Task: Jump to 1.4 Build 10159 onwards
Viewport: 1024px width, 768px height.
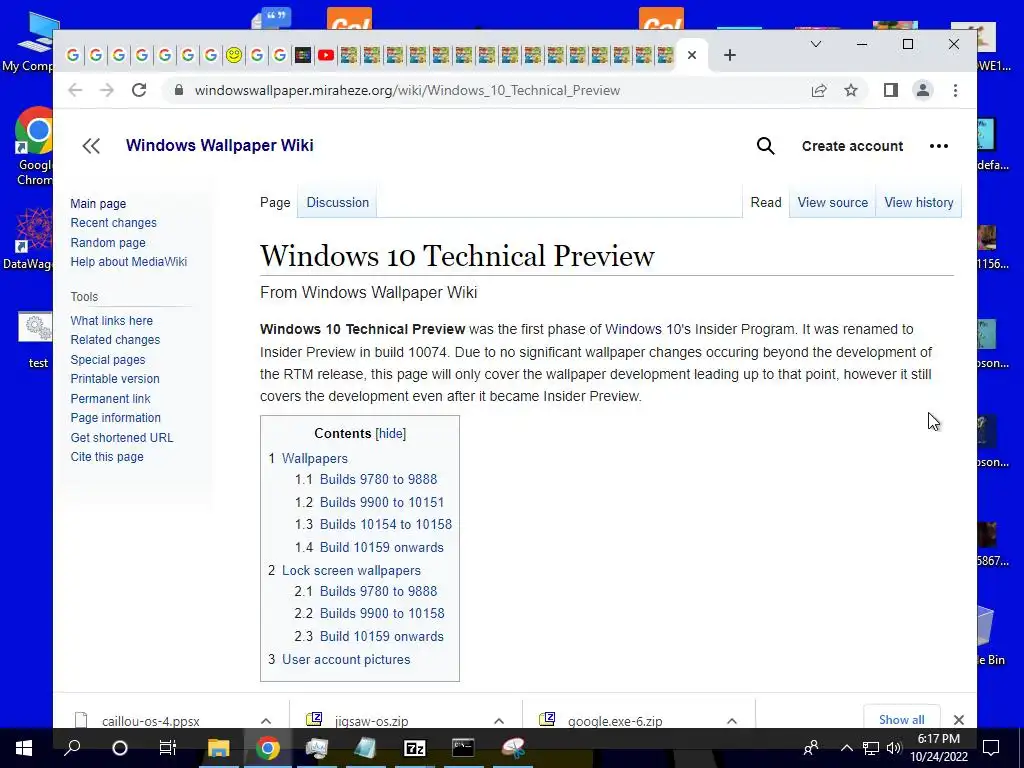Action: click(382, 547)
